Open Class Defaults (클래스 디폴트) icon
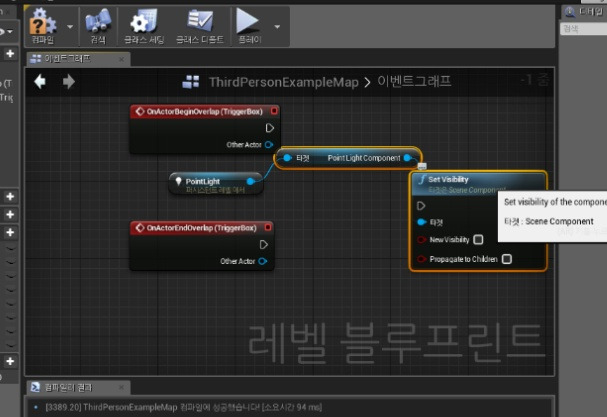The height and width of the screenshot is (417, 607). 200,26
